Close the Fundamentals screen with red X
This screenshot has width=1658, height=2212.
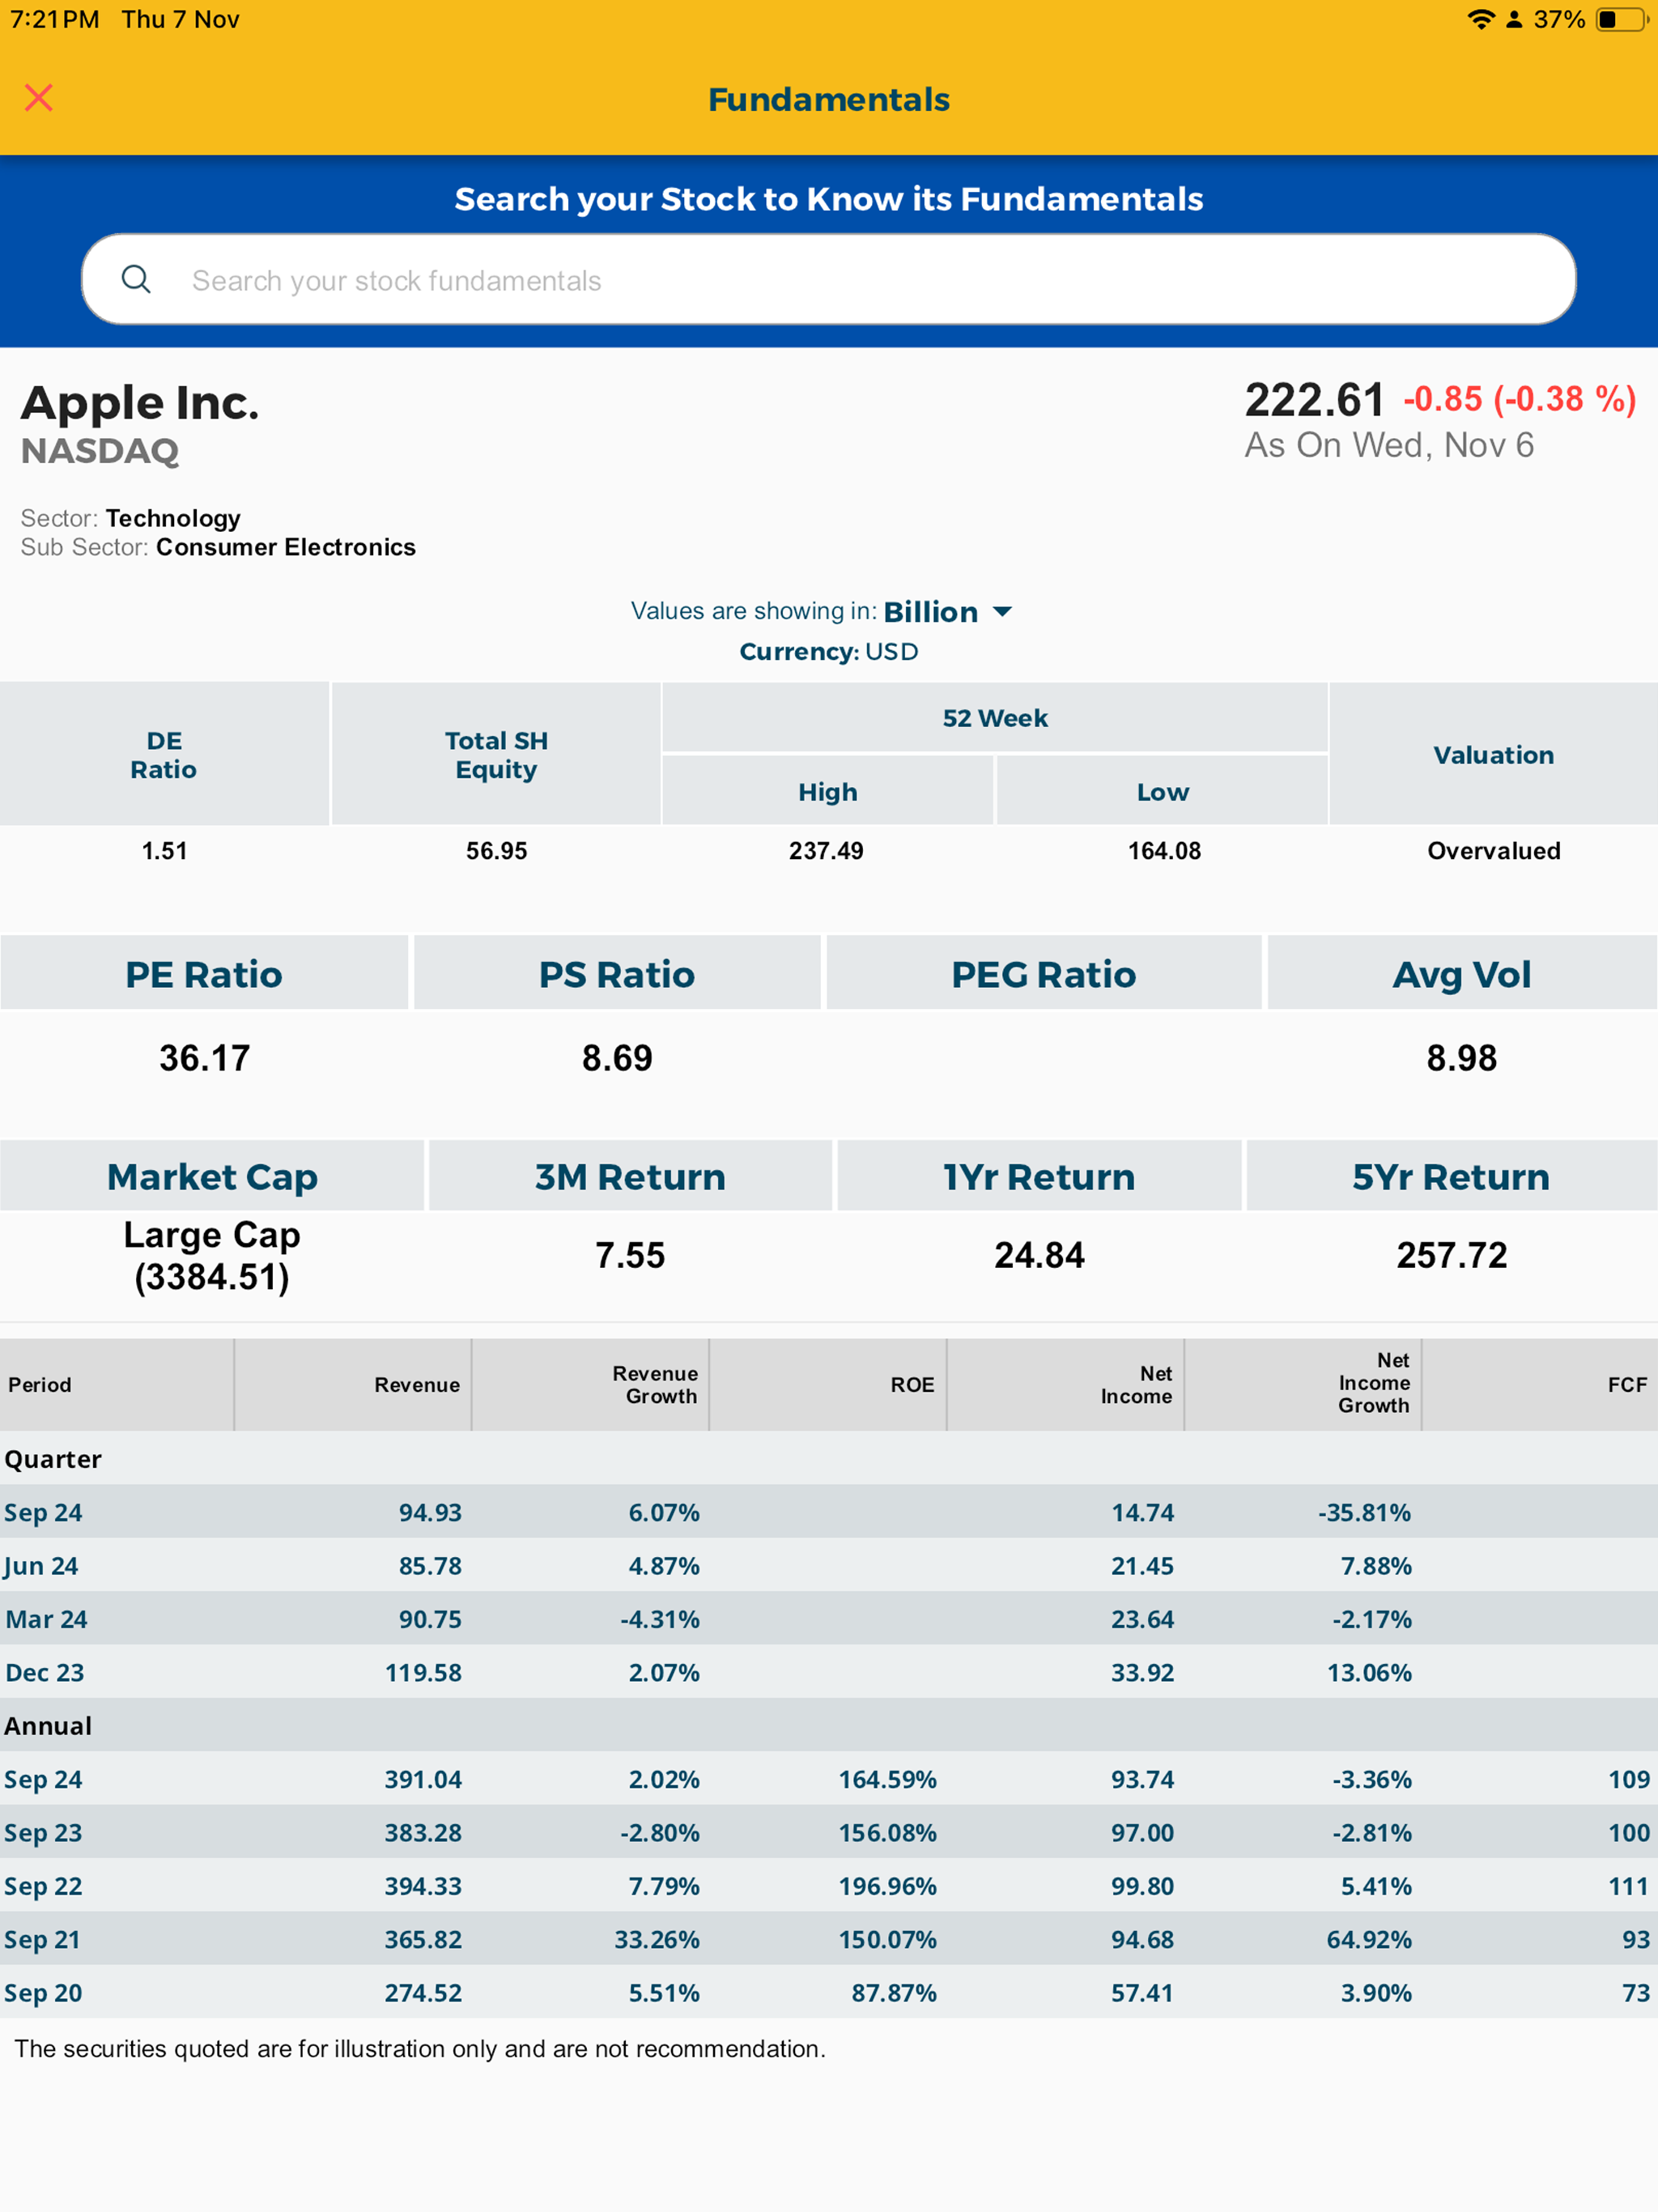[x=38, y=98]
